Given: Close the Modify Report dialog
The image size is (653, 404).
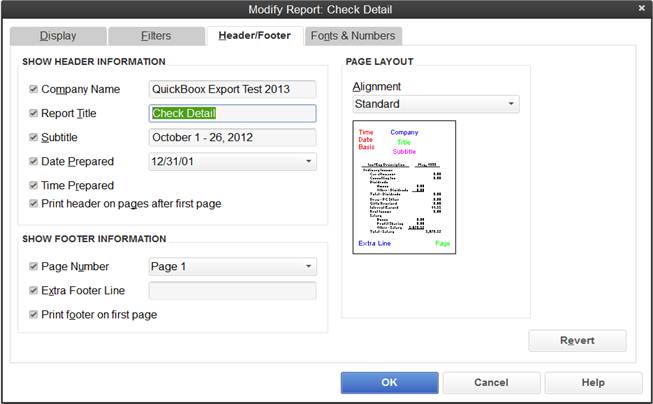Looking at the screenshot, I should (641, 9).
